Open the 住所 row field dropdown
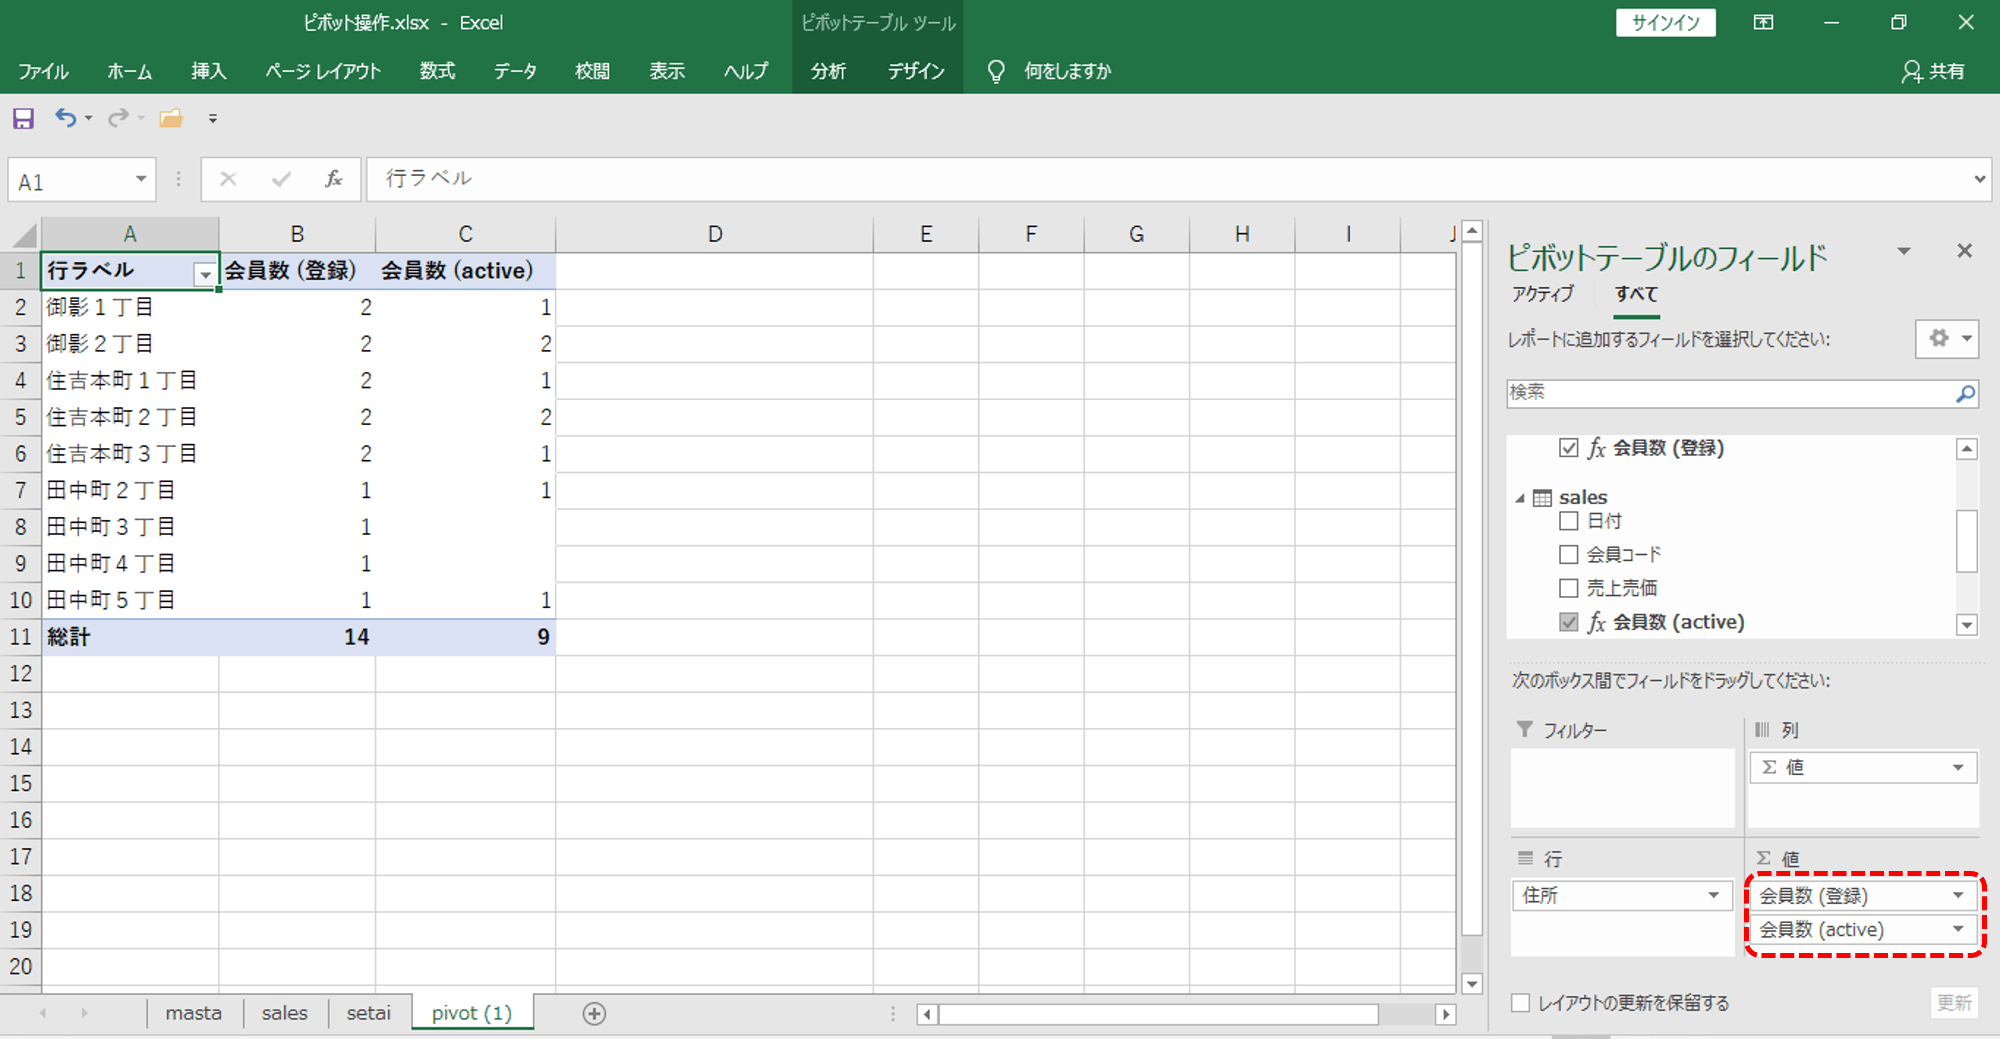 click(x=1713, y=895)
